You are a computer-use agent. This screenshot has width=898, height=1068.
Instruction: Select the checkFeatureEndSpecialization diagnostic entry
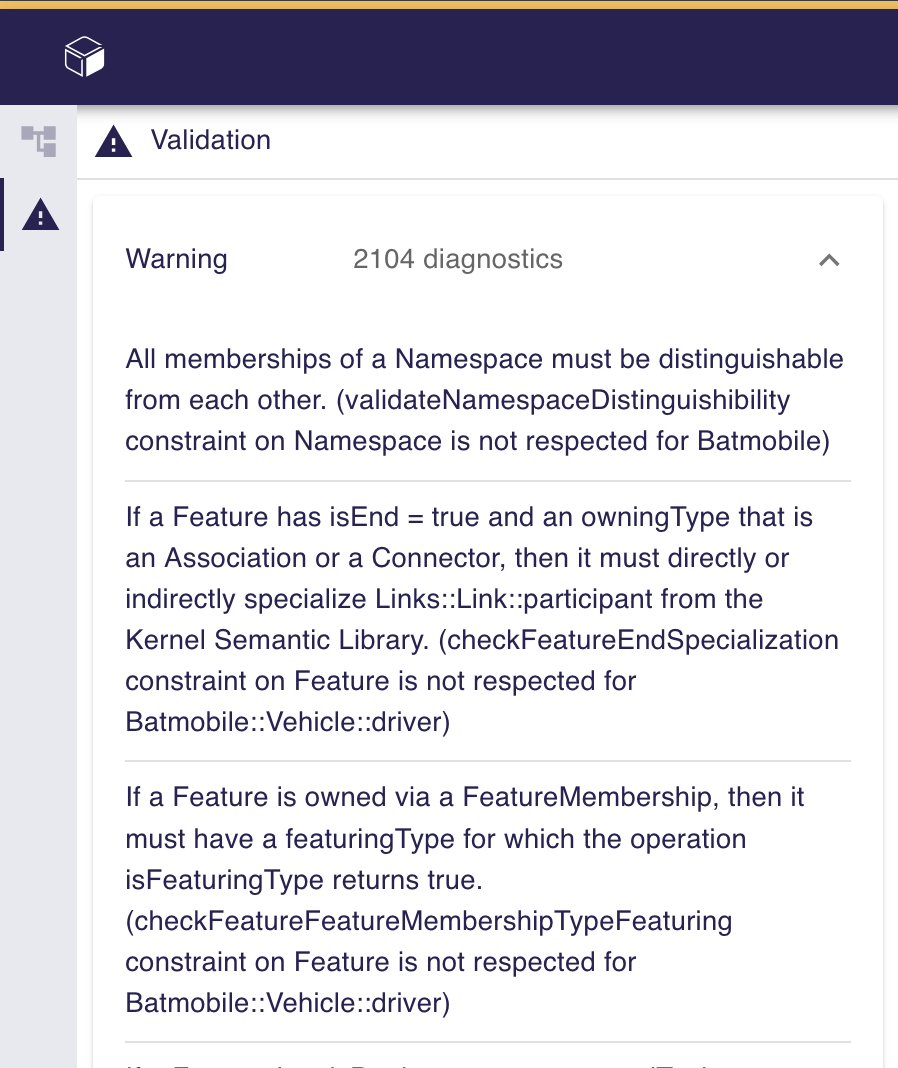point(480,619)
